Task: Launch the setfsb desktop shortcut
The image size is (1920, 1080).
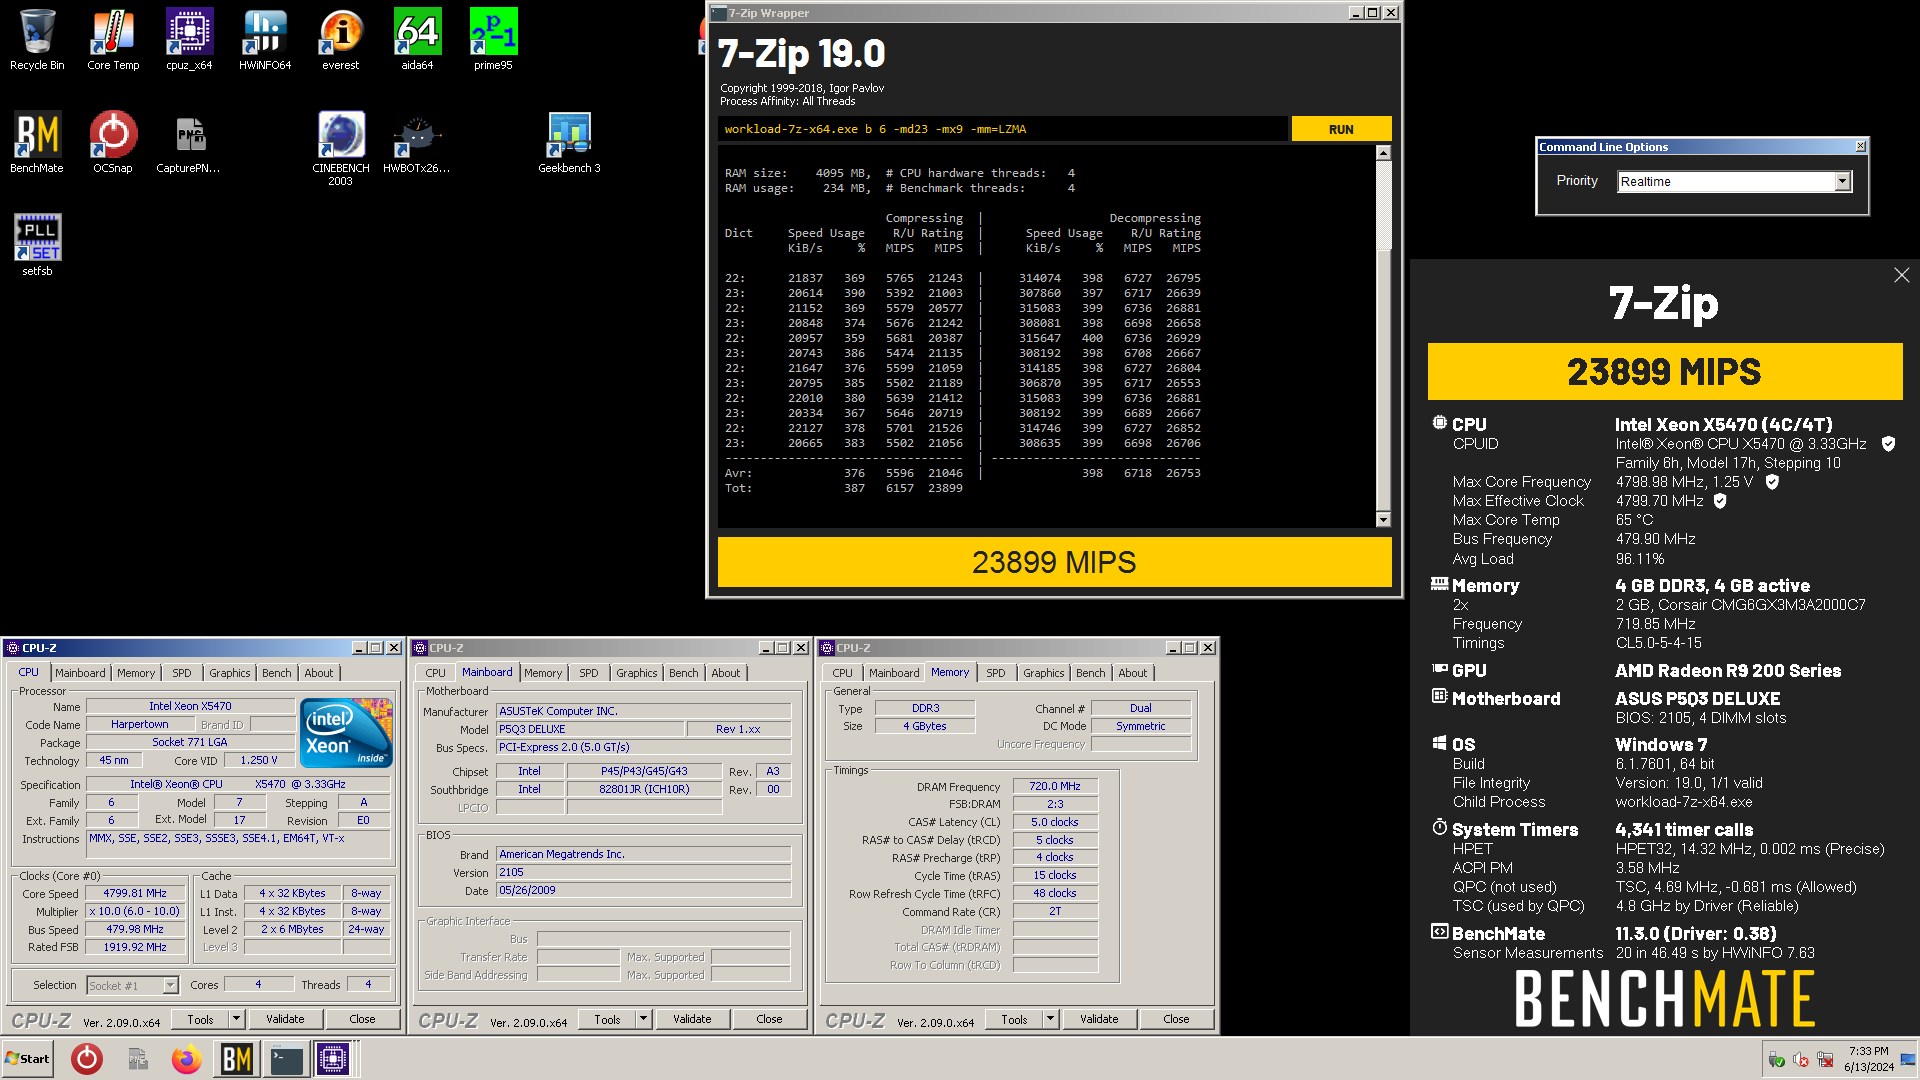Action: click(37, 245)
